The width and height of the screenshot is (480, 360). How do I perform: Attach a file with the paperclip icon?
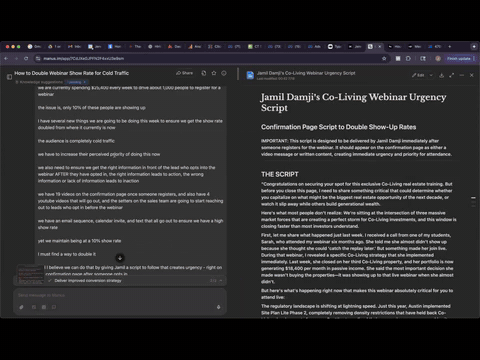click(x=21, y=307)
